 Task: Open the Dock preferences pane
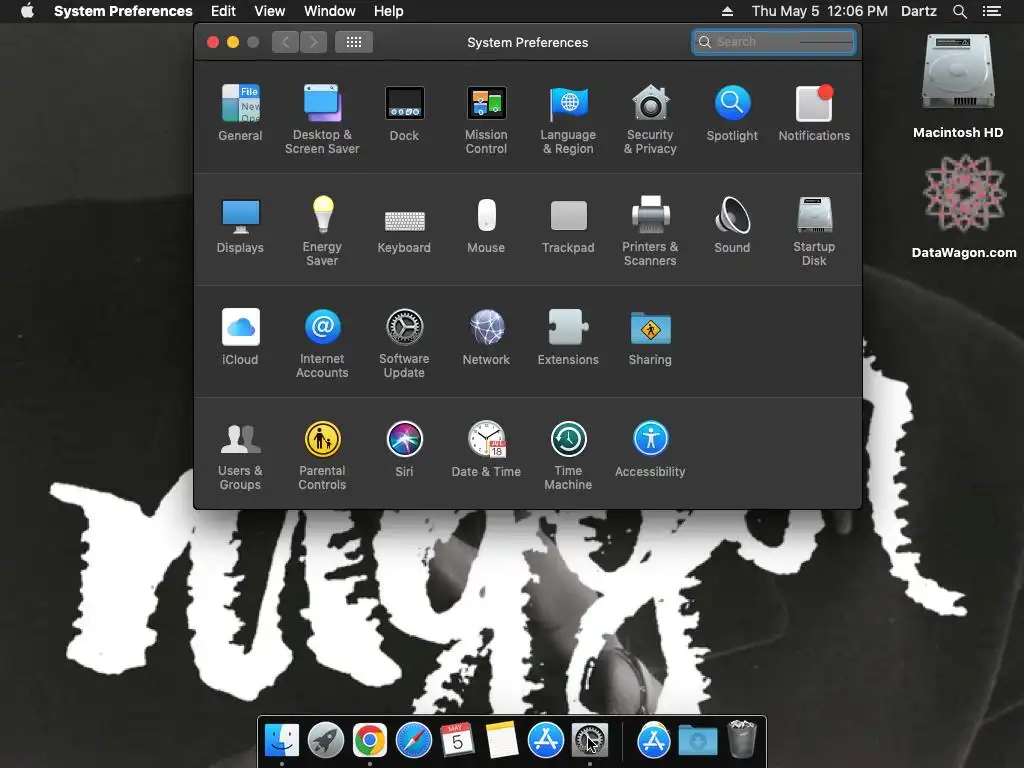click(x=404, y=112)
